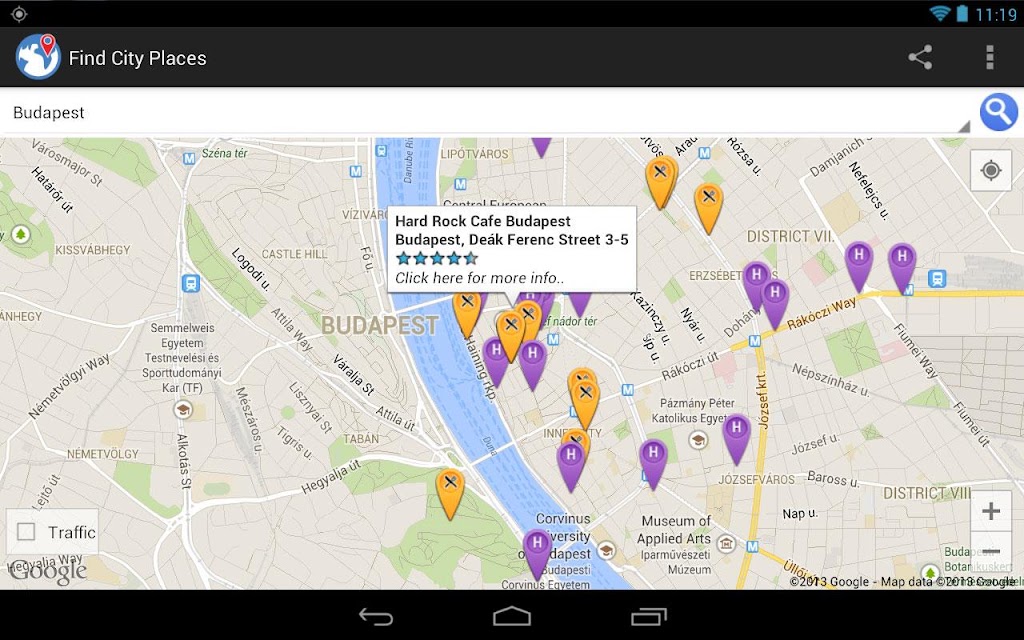Image resolution: width=1024 pixels, height=640 pixels.
Task: Select hotel marker directly above Rákóczi Way label
Action: point(775,304)
